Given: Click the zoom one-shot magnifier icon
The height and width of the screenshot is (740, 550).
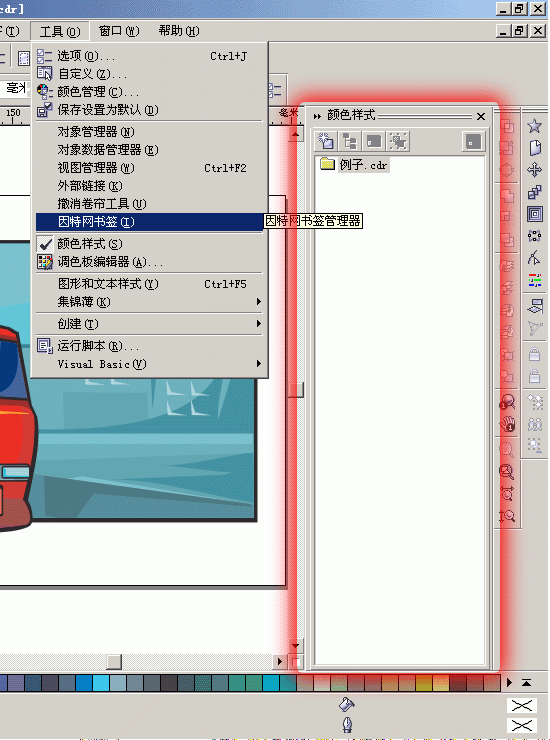Looking at the screenshot, I should point(507,402).
